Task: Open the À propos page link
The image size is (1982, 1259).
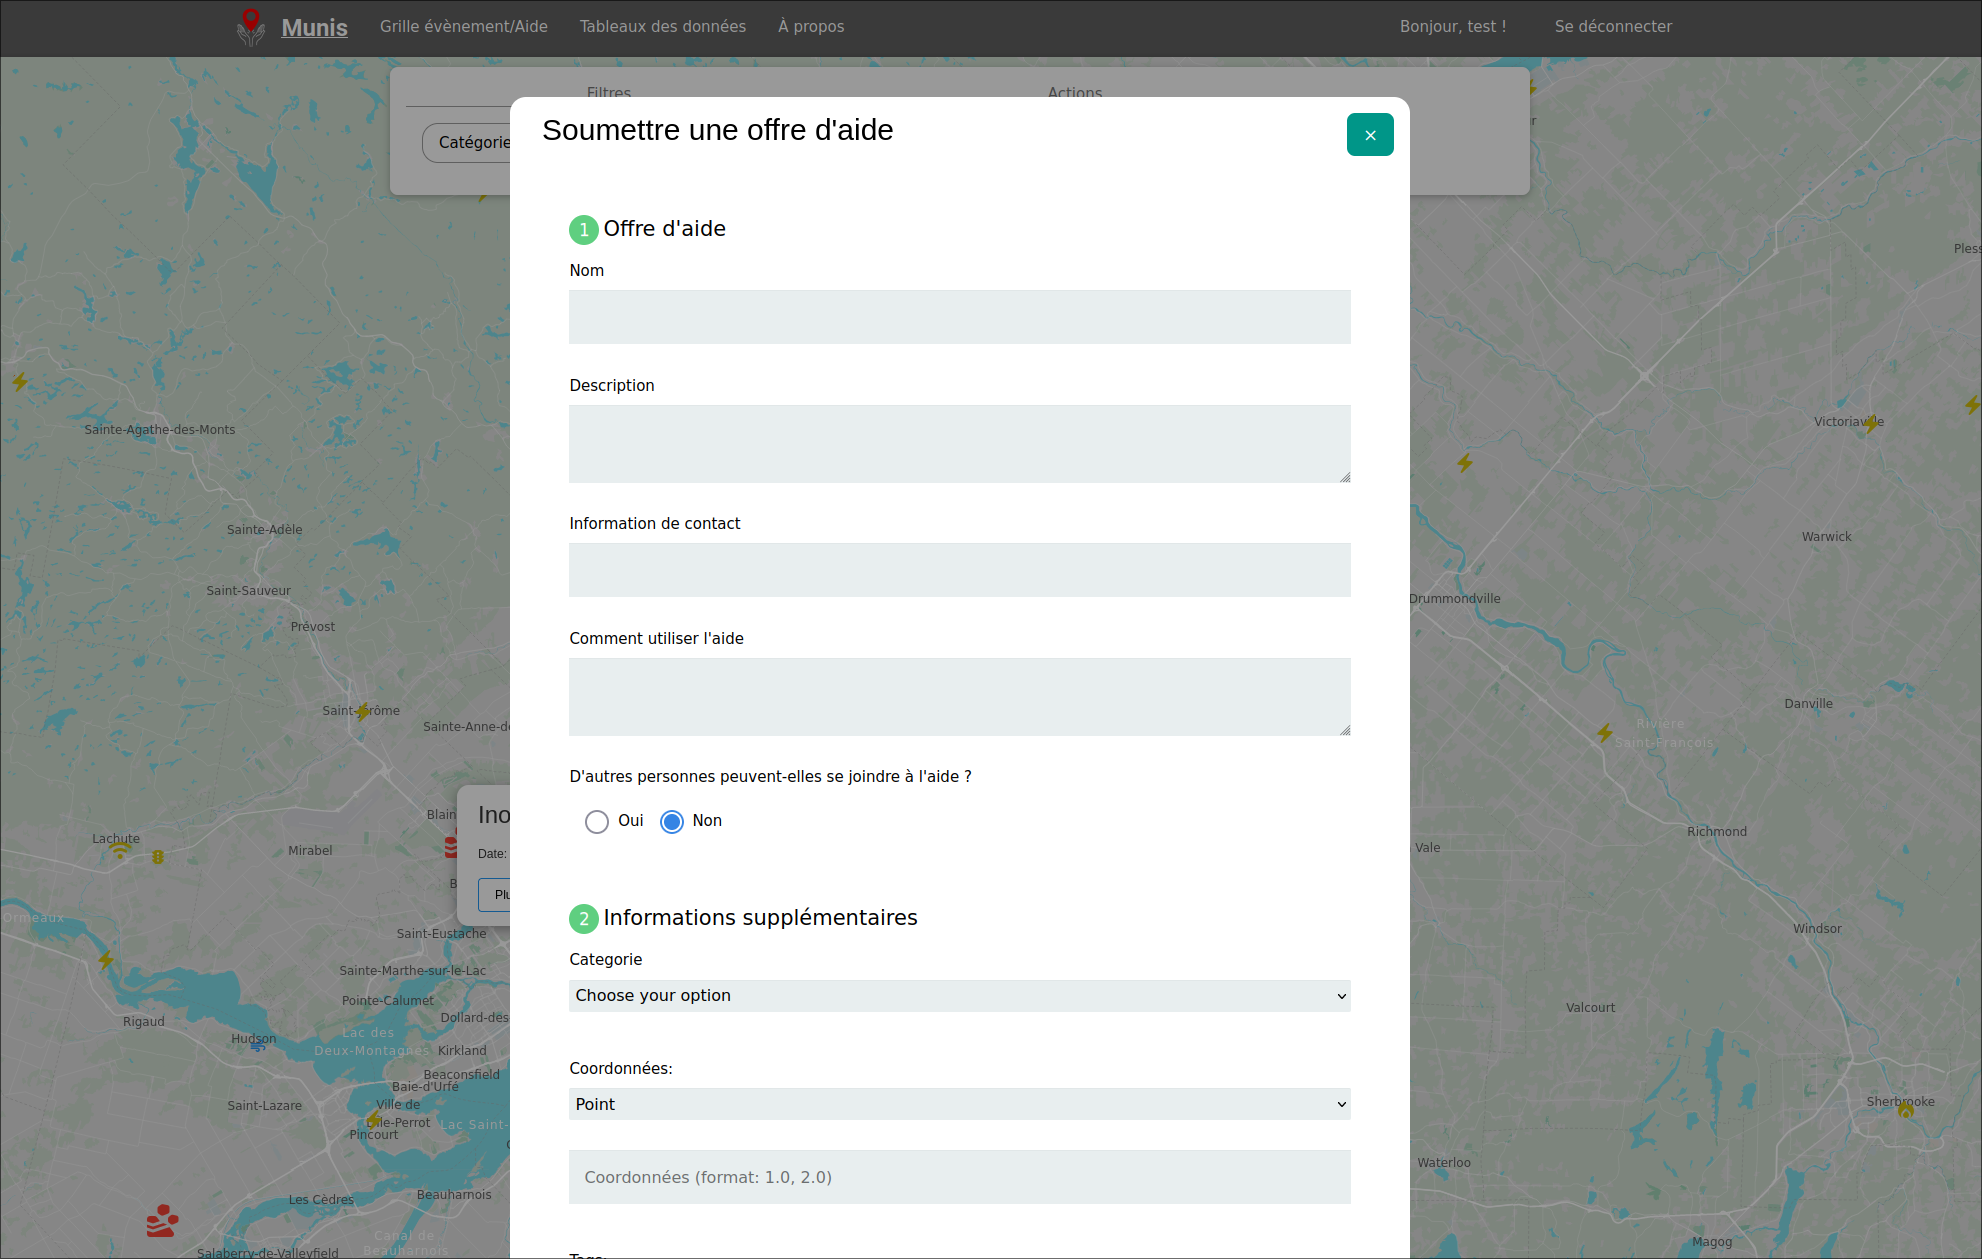Action: click(x=810, y=27)
